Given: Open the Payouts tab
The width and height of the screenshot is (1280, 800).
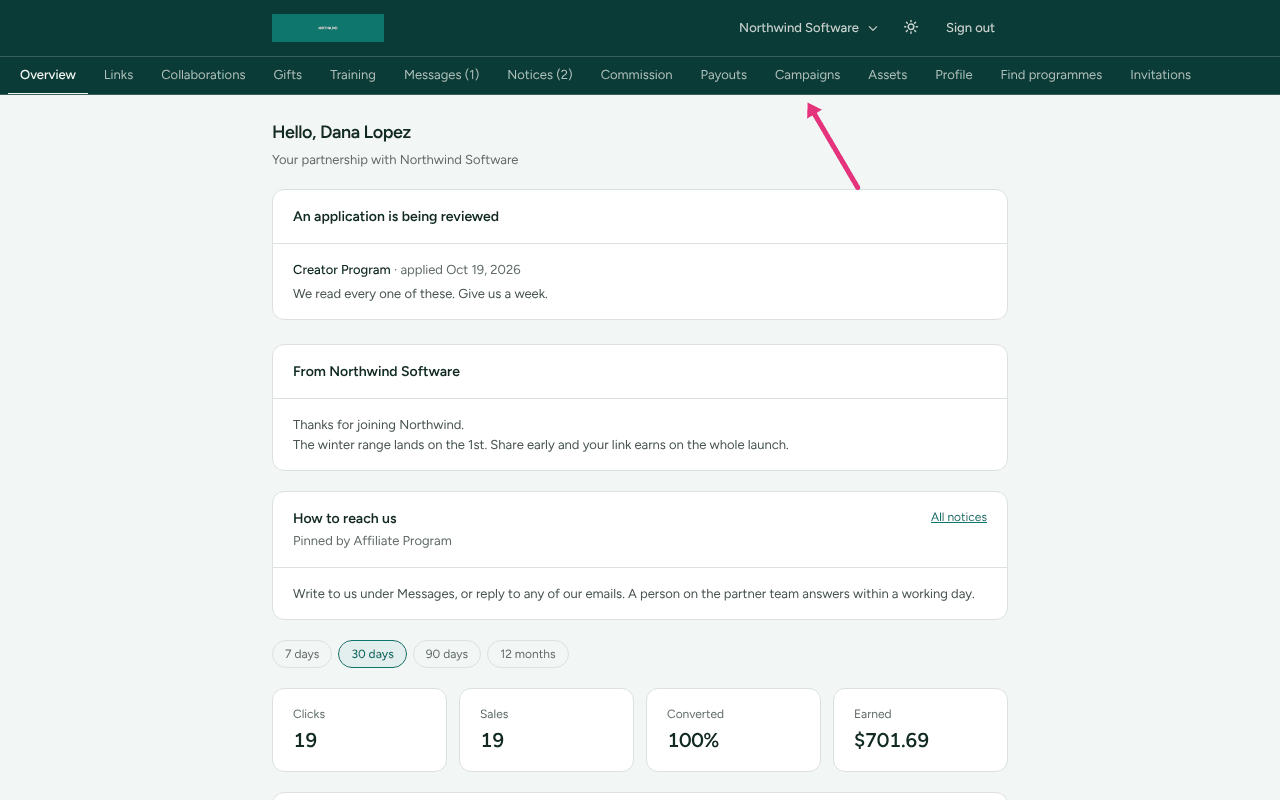Looking at the screenshot, I should click(x=724, y=75).
